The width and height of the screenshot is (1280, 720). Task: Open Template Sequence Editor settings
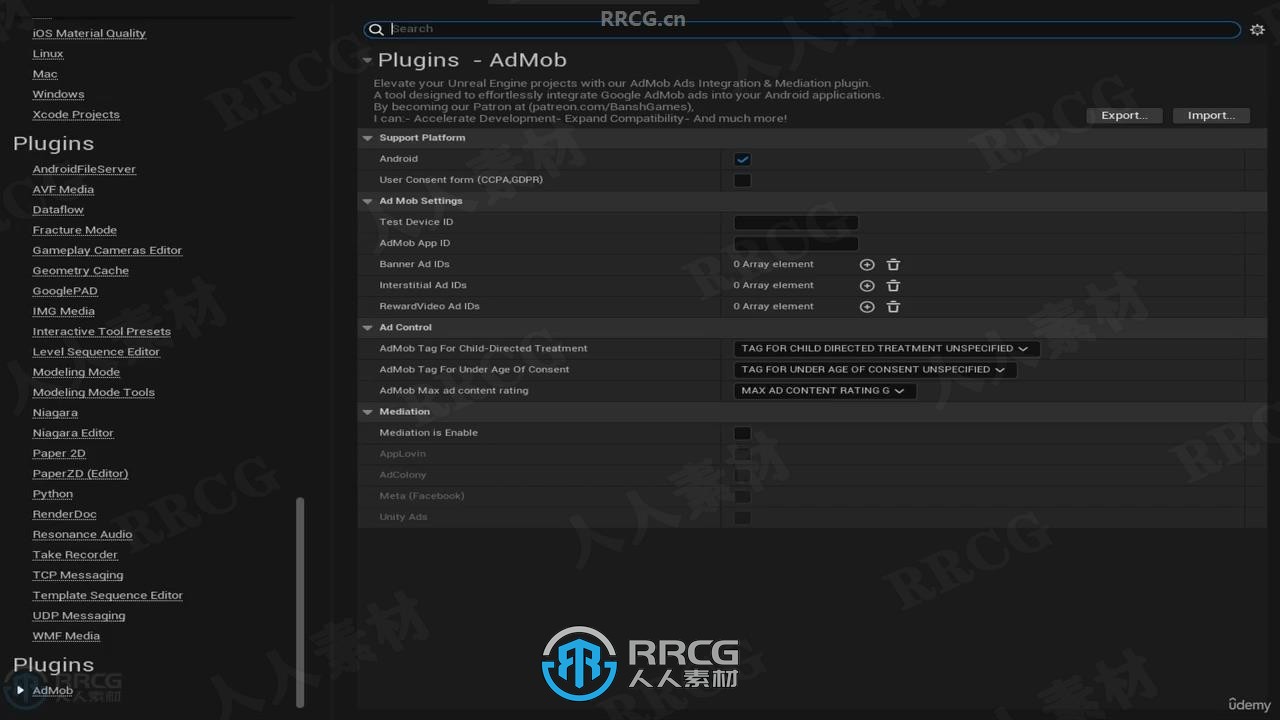[108, 595]
